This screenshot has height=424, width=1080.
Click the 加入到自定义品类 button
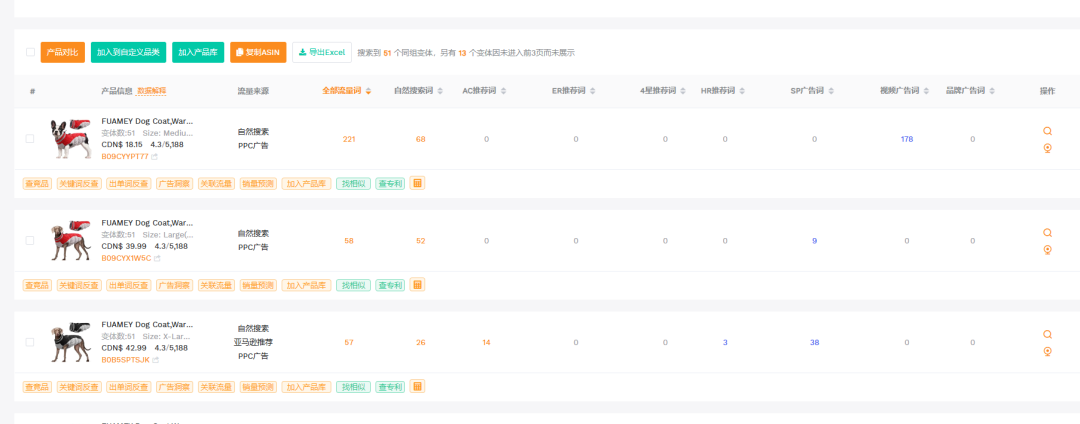(129, 52)
